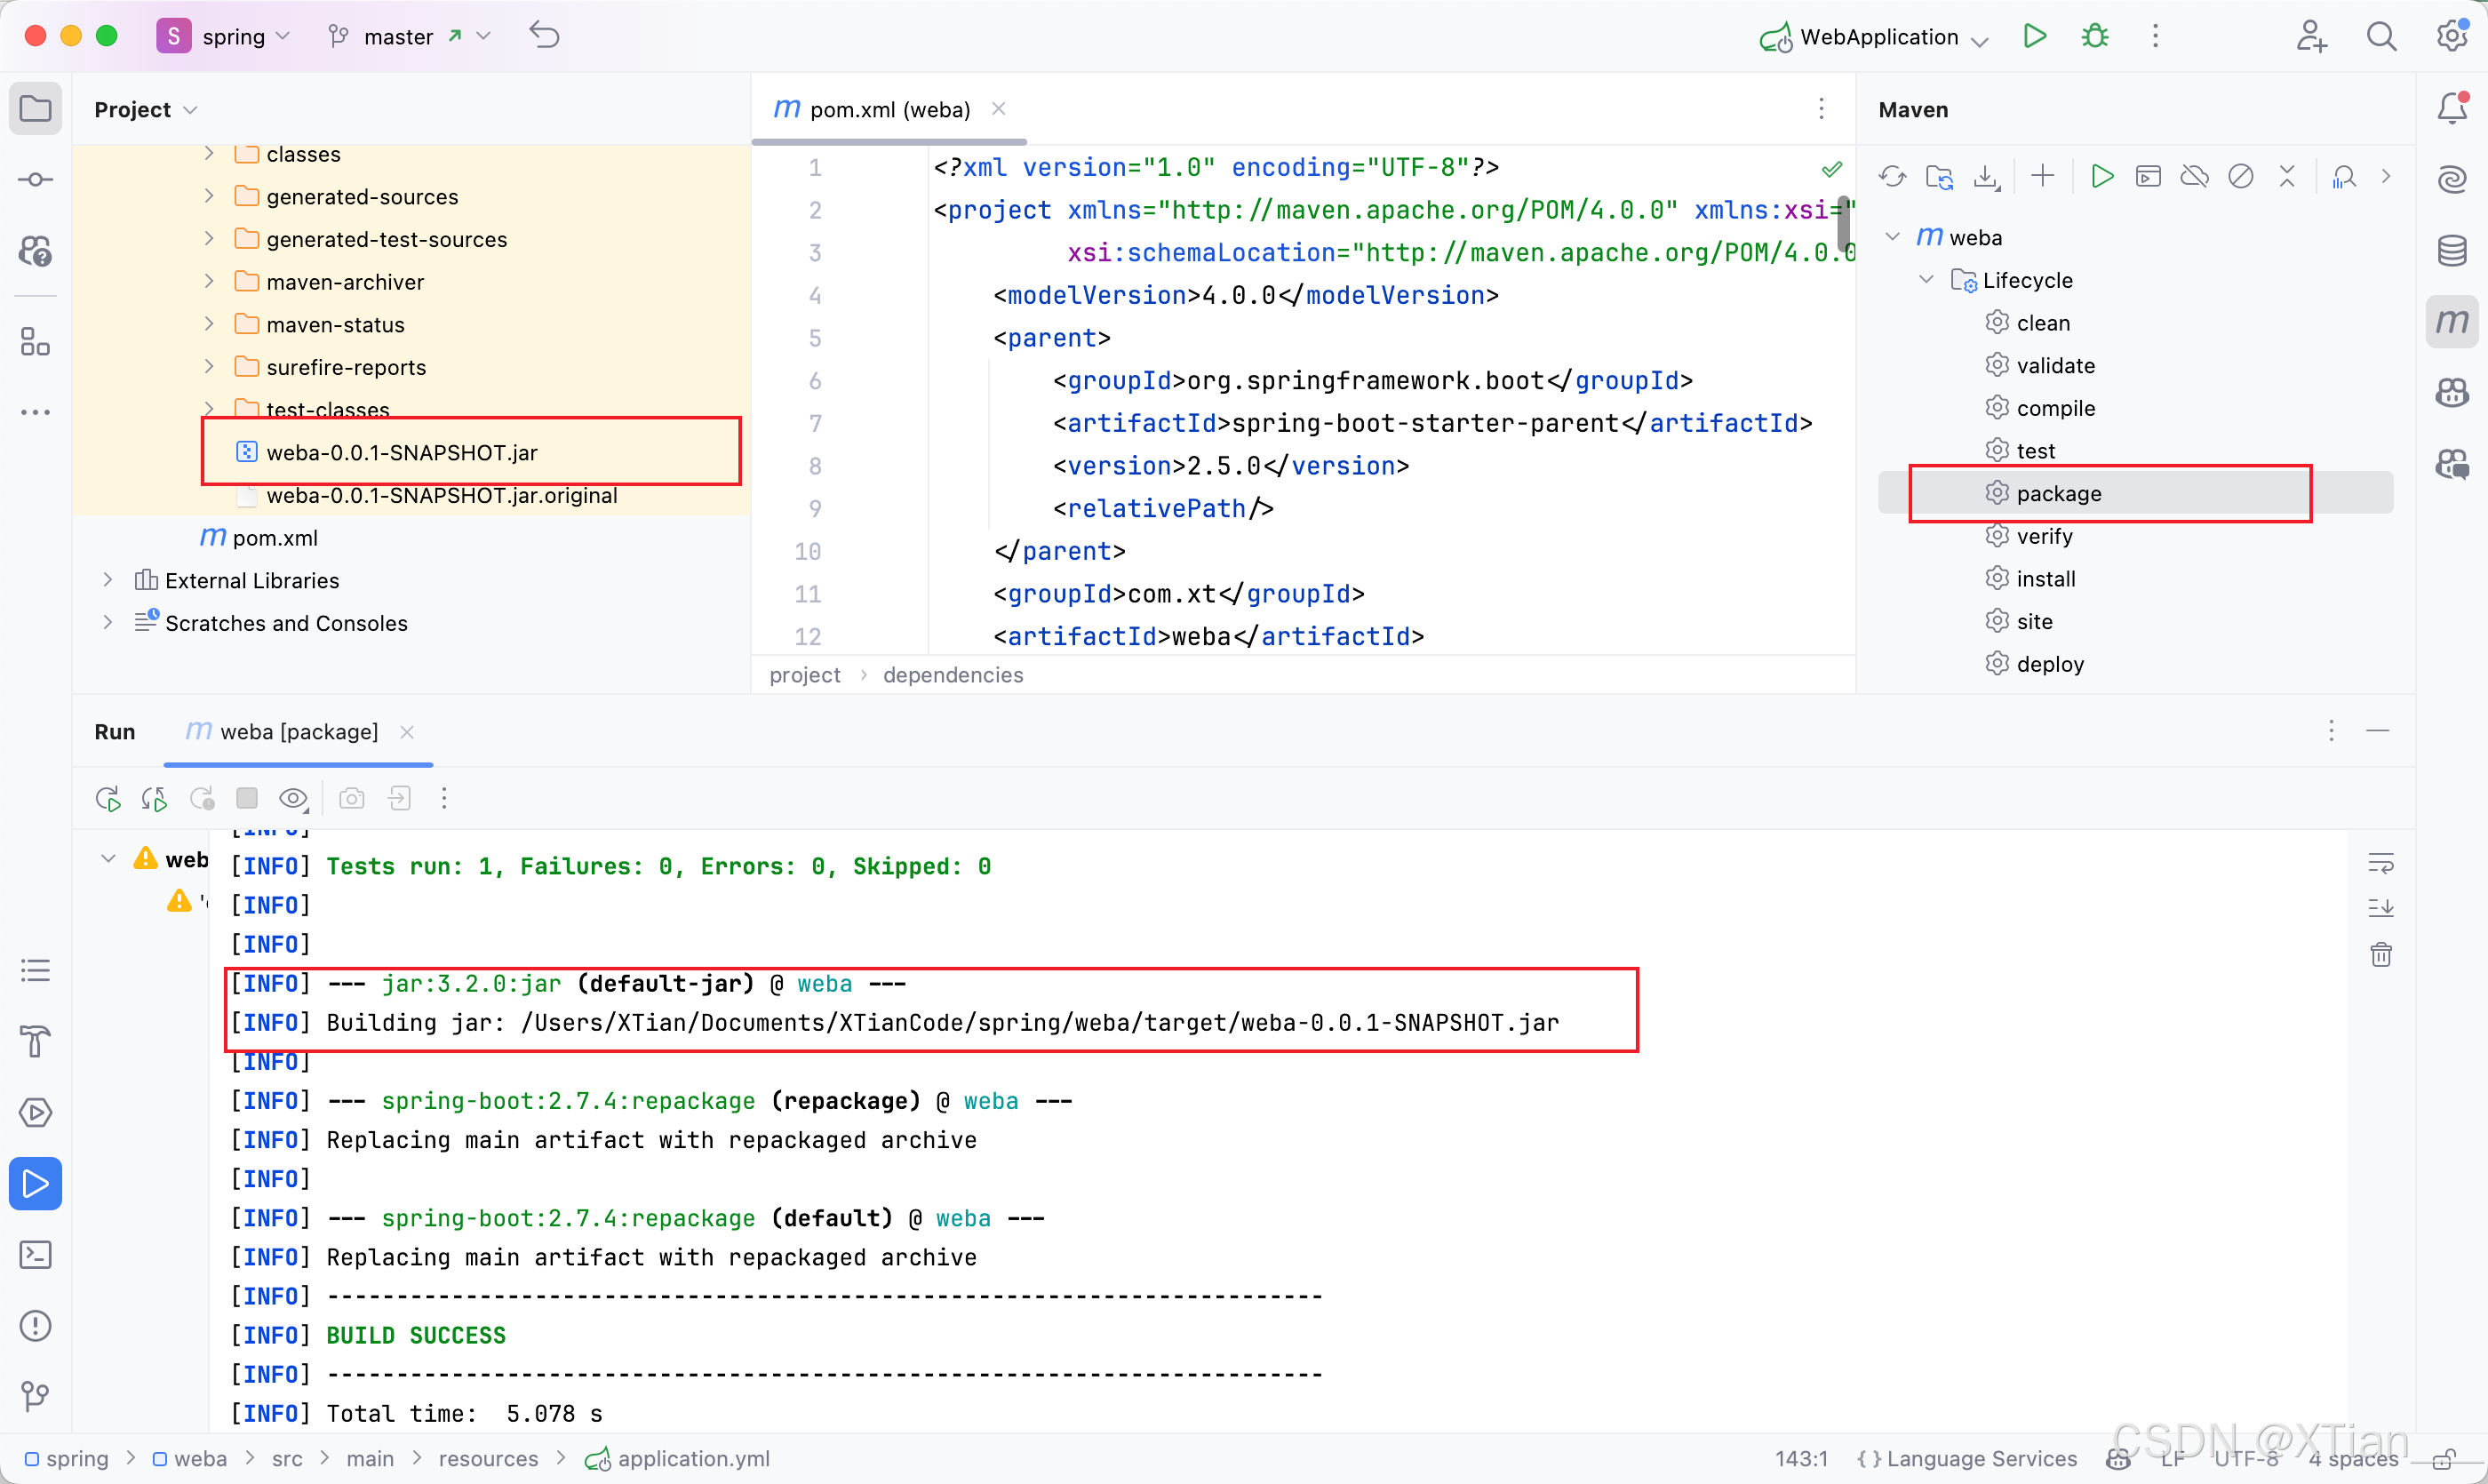
Task: Toggle Maven skip tests mode
Action: pos(2241,177)
